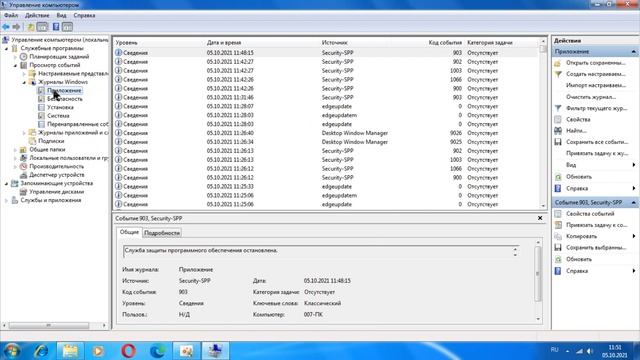Click network icon in system tray

[x=579, y=351]
